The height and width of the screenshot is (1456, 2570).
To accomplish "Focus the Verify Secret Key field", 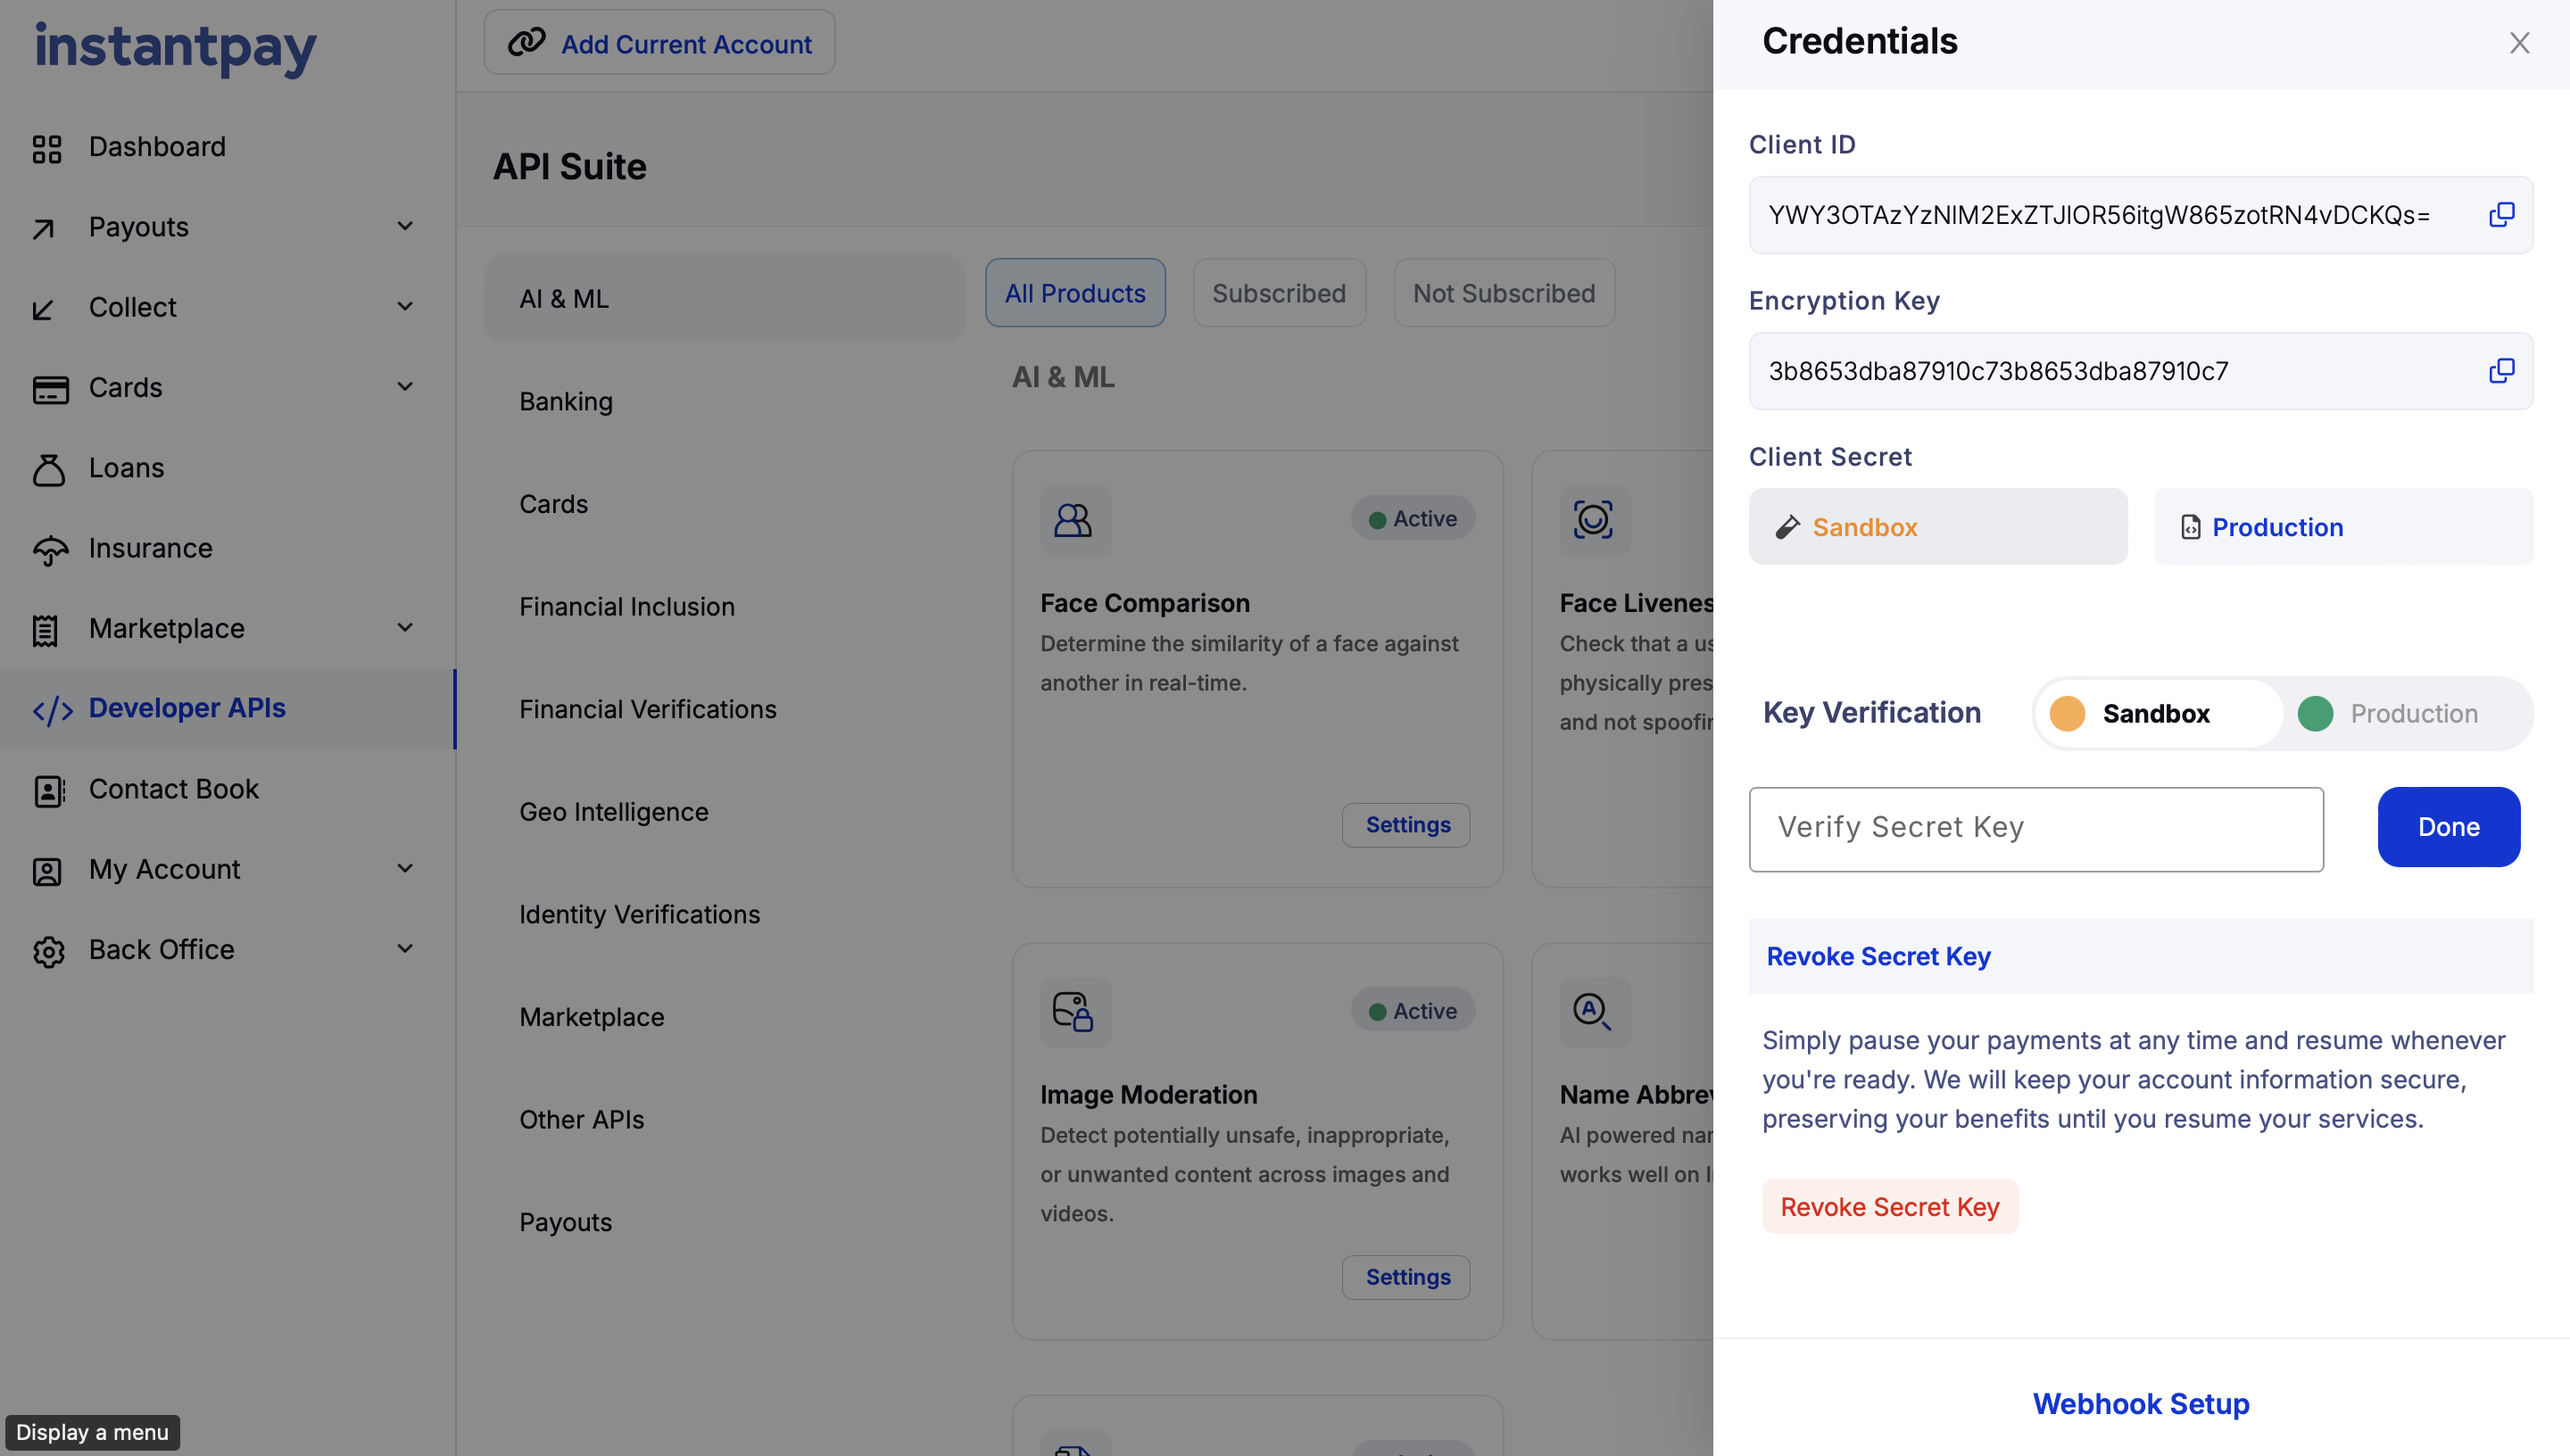I will tap(2035, 828).
